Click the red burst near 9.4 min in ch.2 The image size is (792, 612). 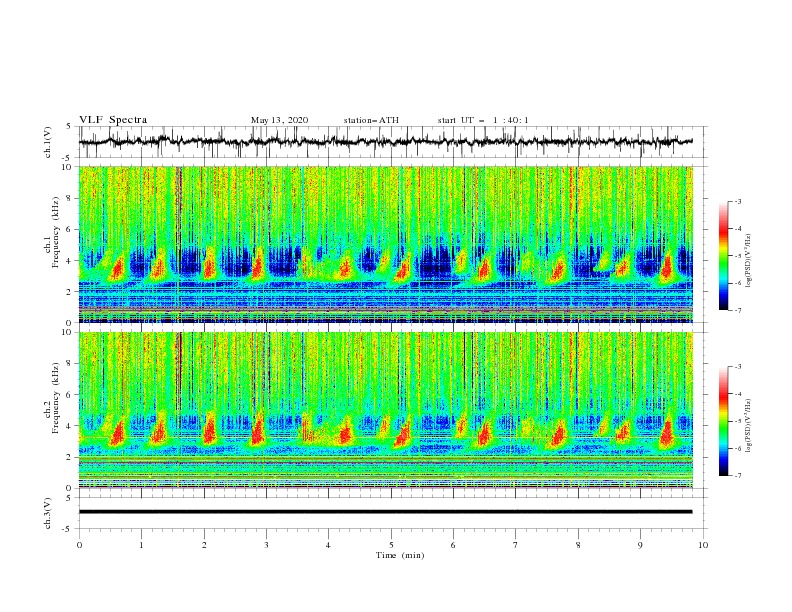667,432
